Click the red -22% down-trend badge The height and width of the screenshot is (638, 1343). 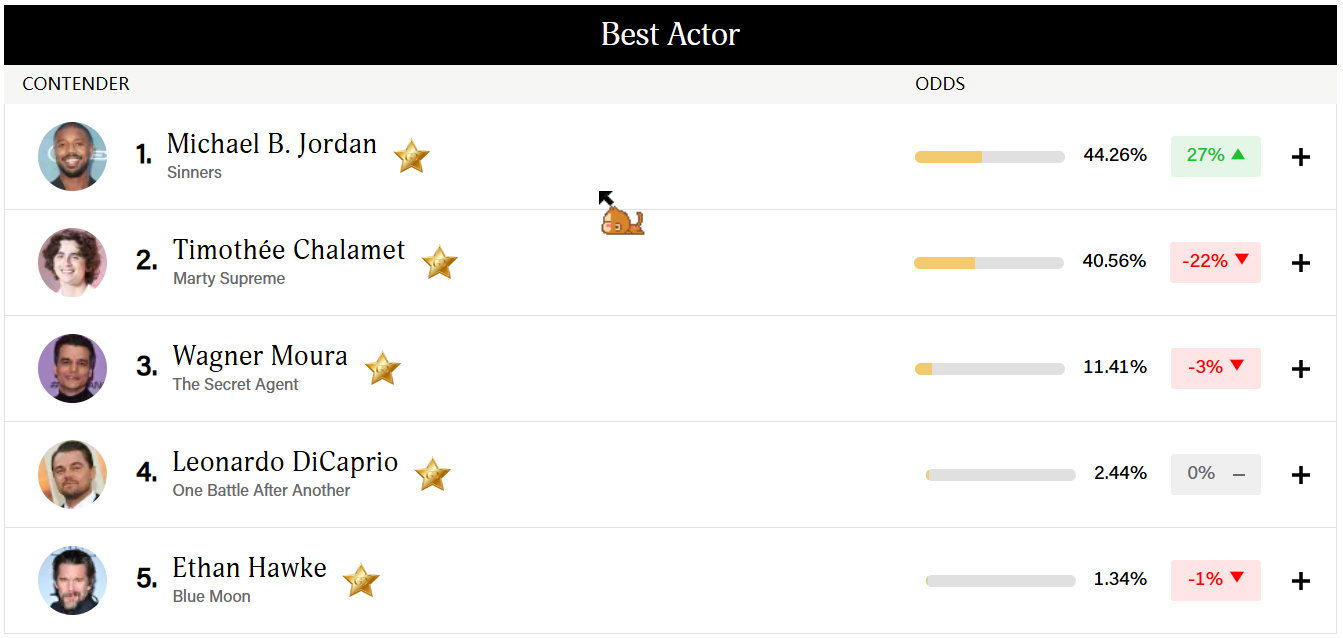click(x=1215, y=262)
